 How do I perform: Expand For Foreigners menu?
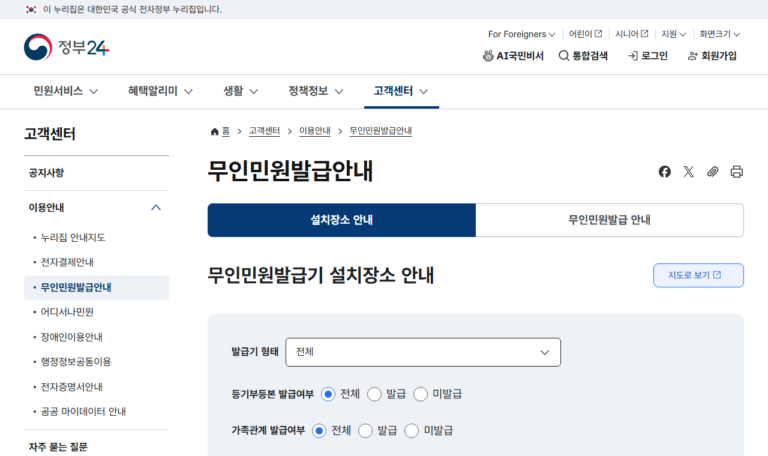(x=522, y=34)
